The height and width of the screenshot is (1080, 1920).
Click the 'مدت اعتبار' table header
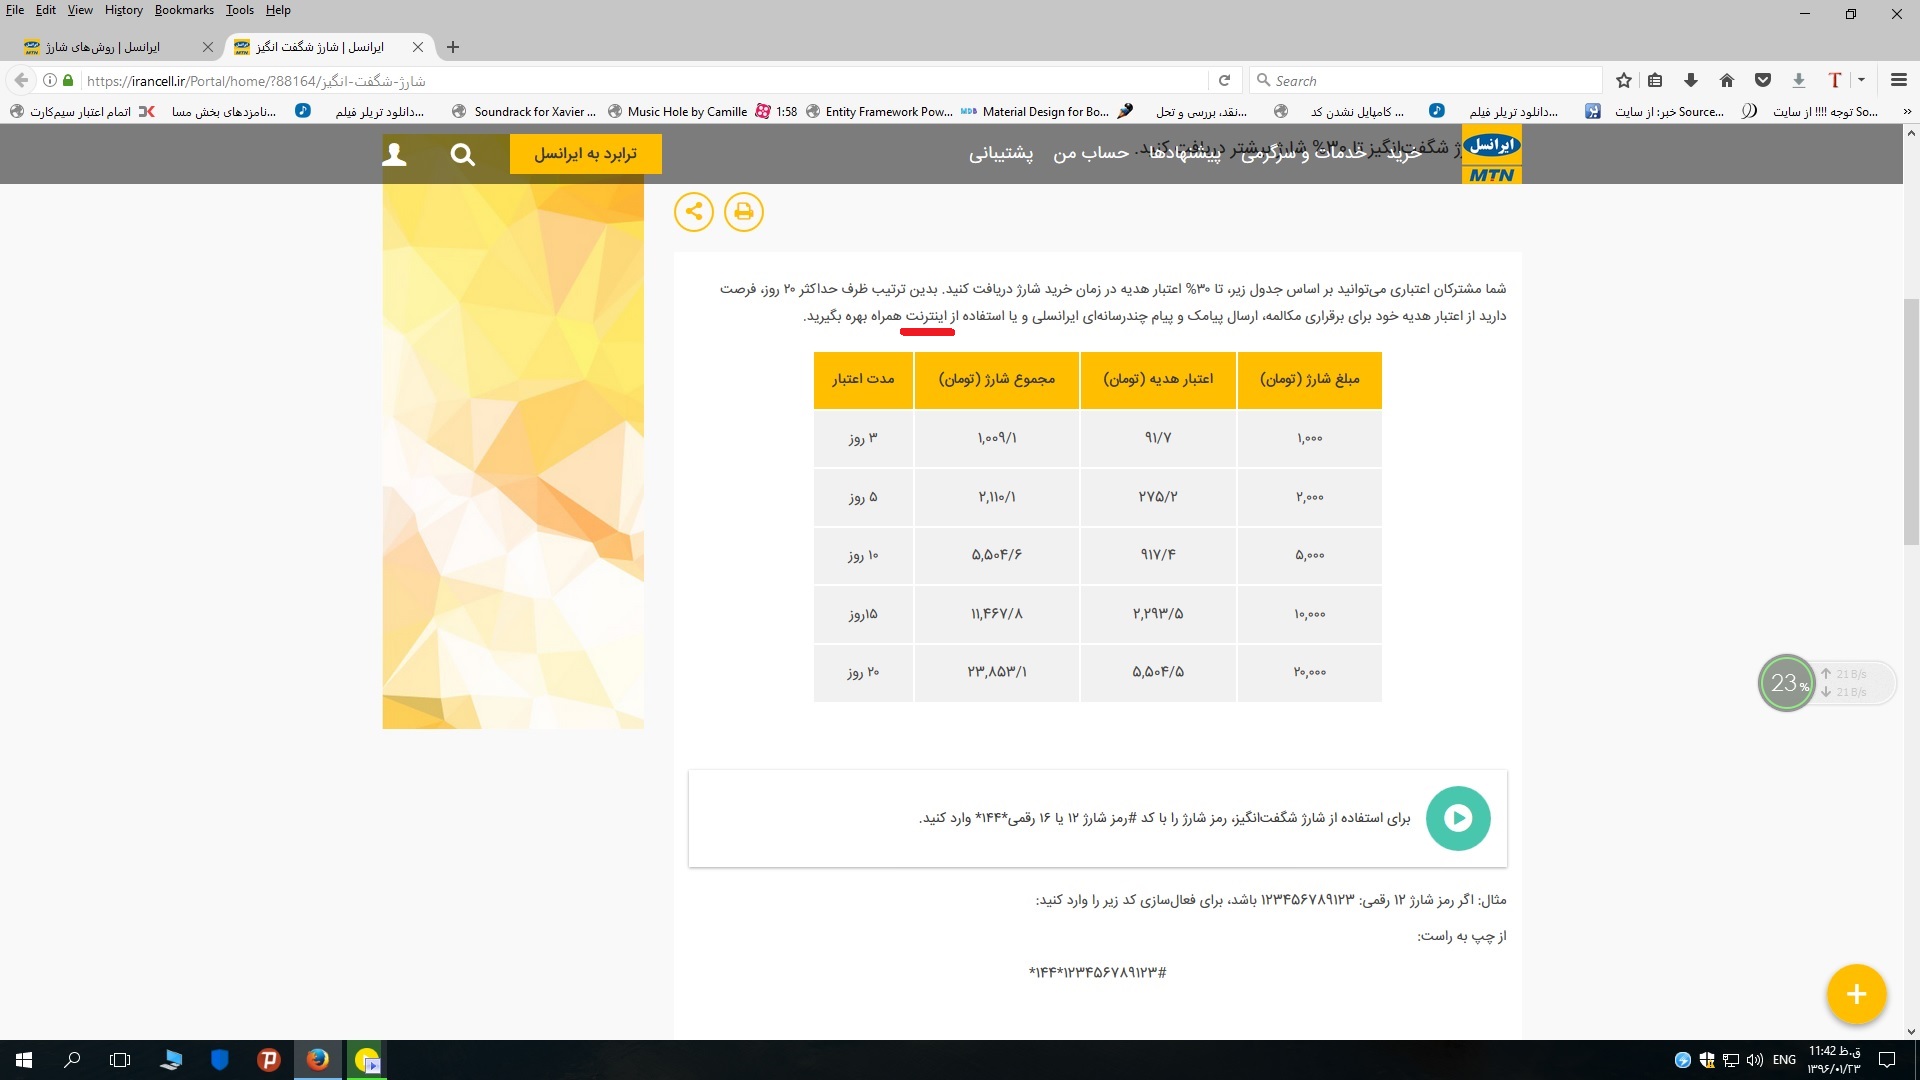tap(863, 380)
